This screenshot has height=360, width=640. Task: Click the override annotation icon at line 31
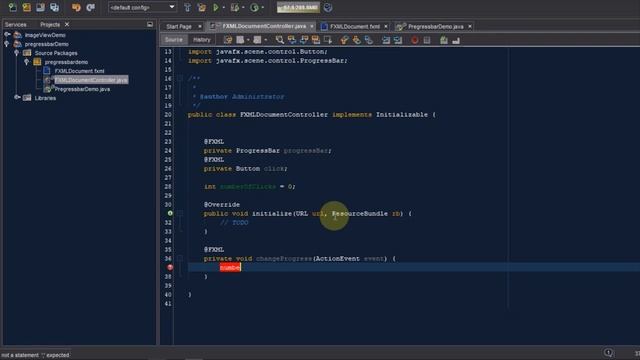(170, 213)
